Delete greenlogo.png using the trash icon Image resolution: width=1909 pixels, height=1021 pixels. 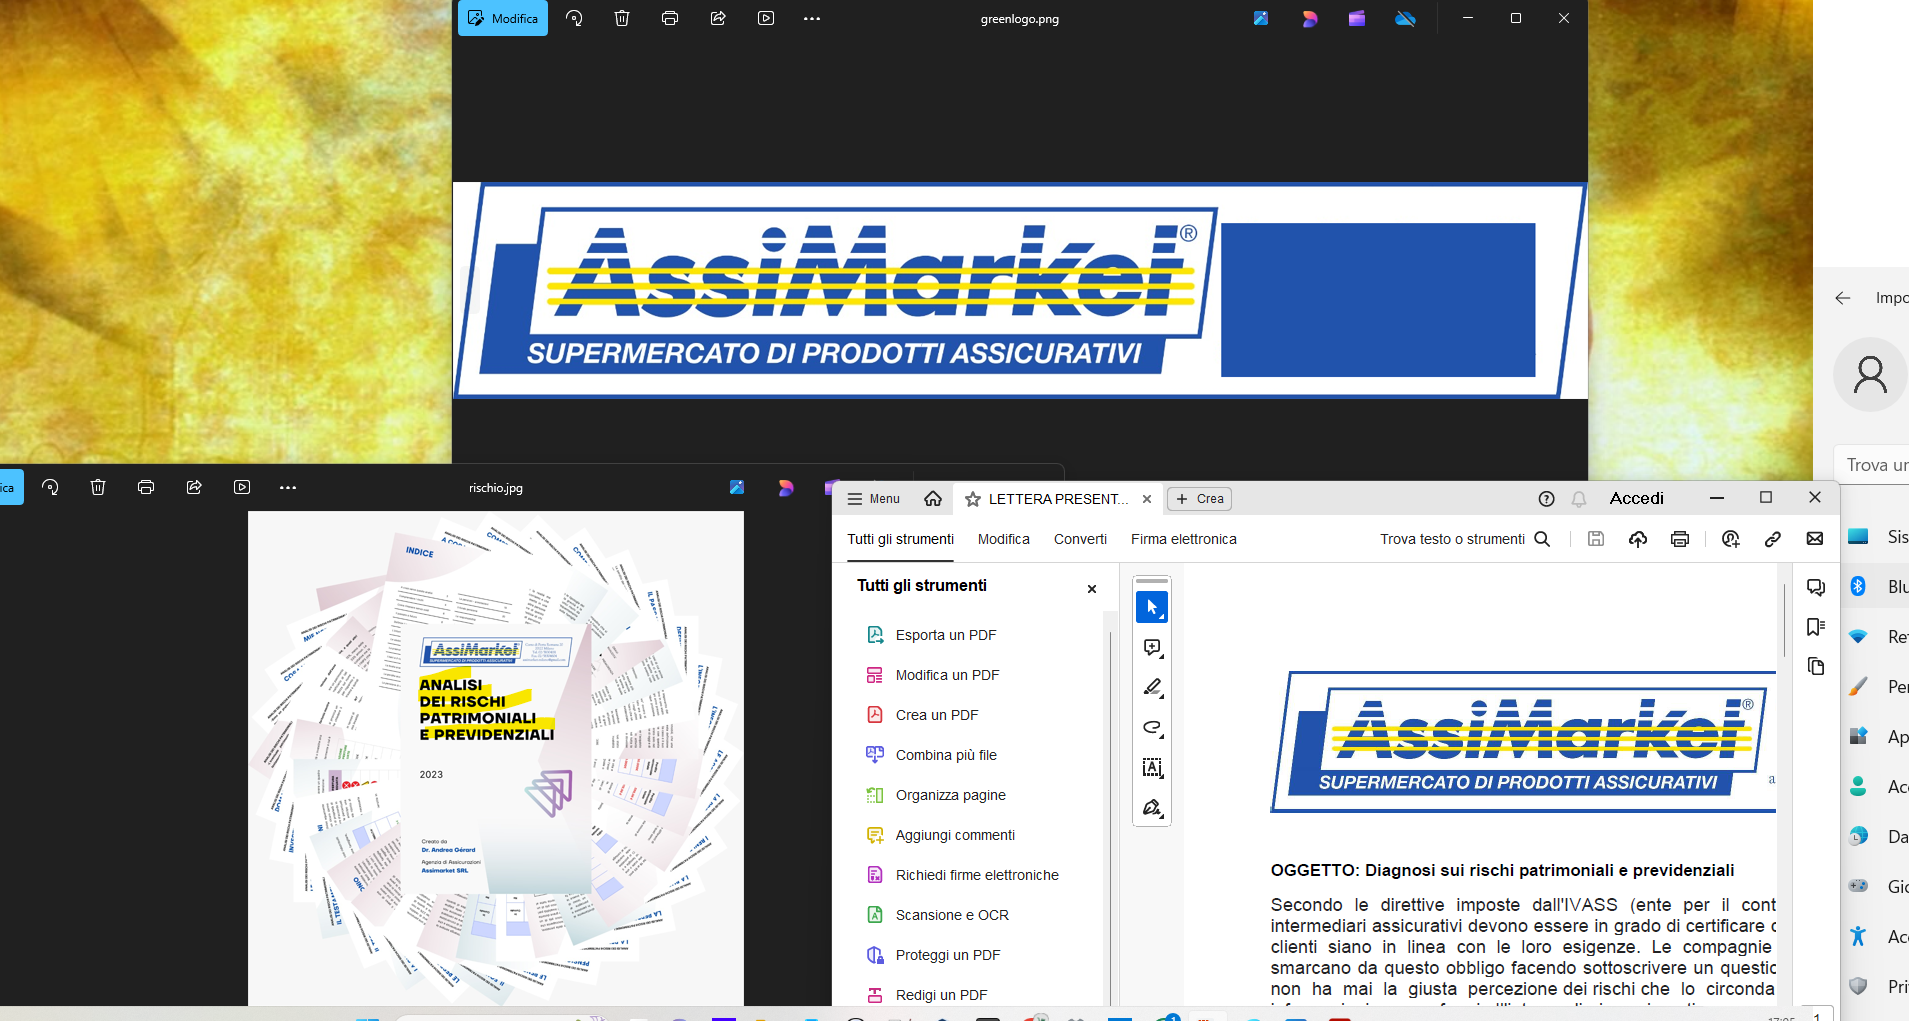click(x=622, y=18)
